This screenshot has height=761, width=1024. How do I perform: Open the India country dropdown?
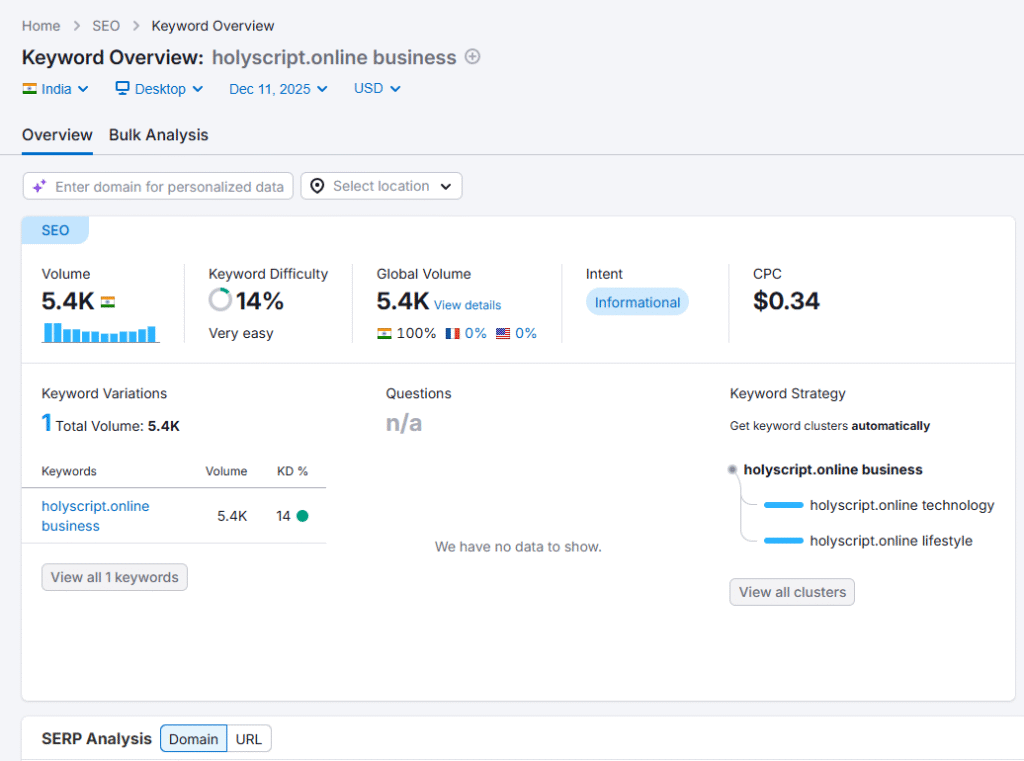pyautogui.click(x=56, y=88)
